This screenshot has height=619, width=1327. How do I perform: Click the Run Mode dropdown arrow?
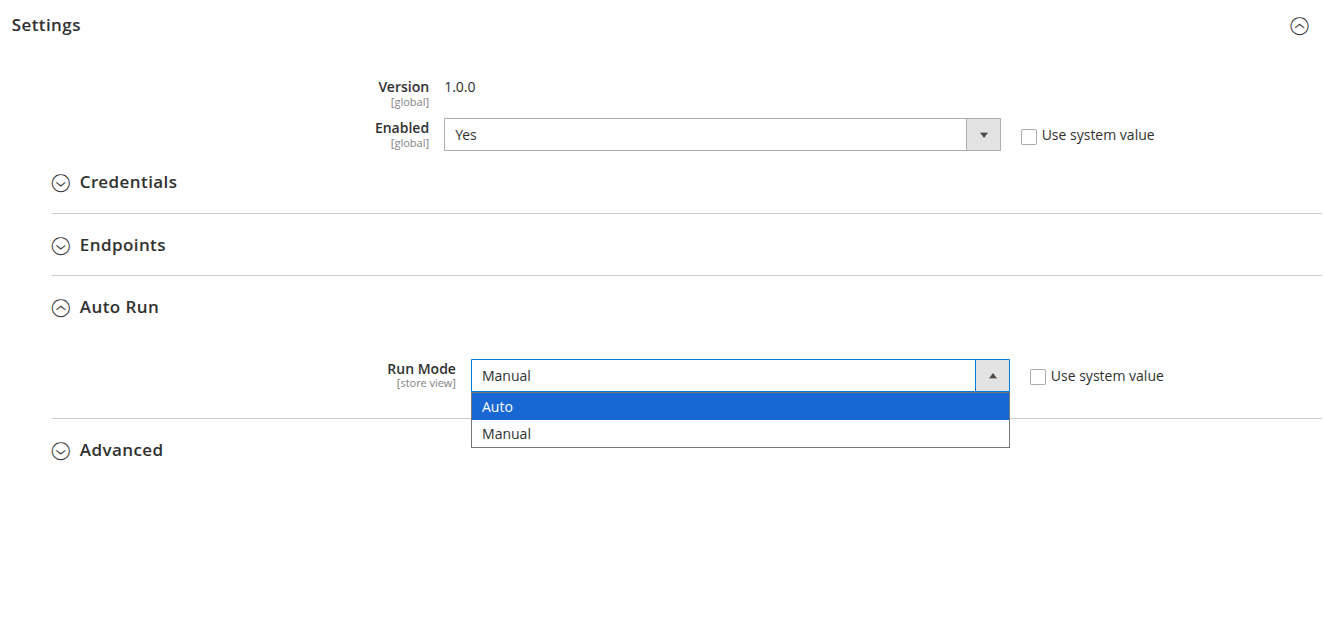coord(993,376)
